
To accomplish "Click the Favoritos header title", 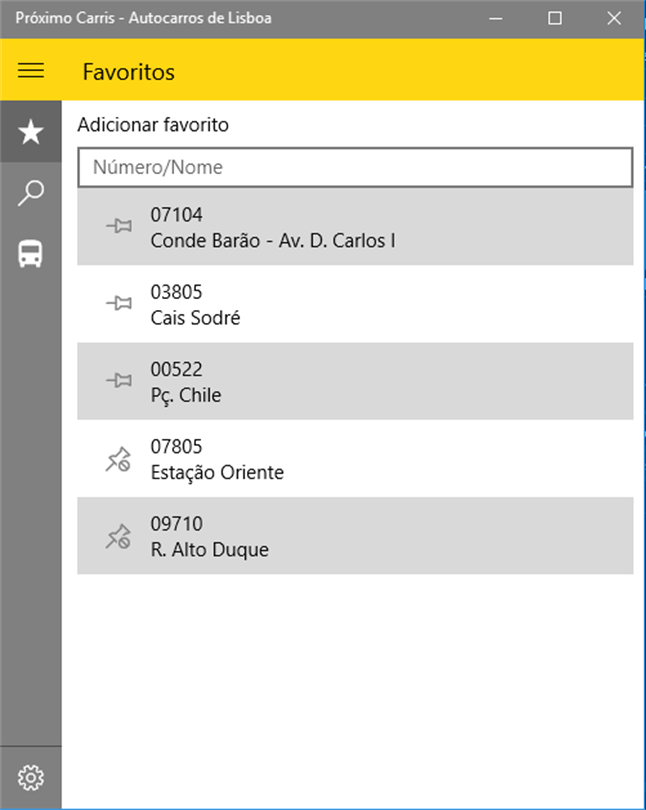I will (129, 72).
